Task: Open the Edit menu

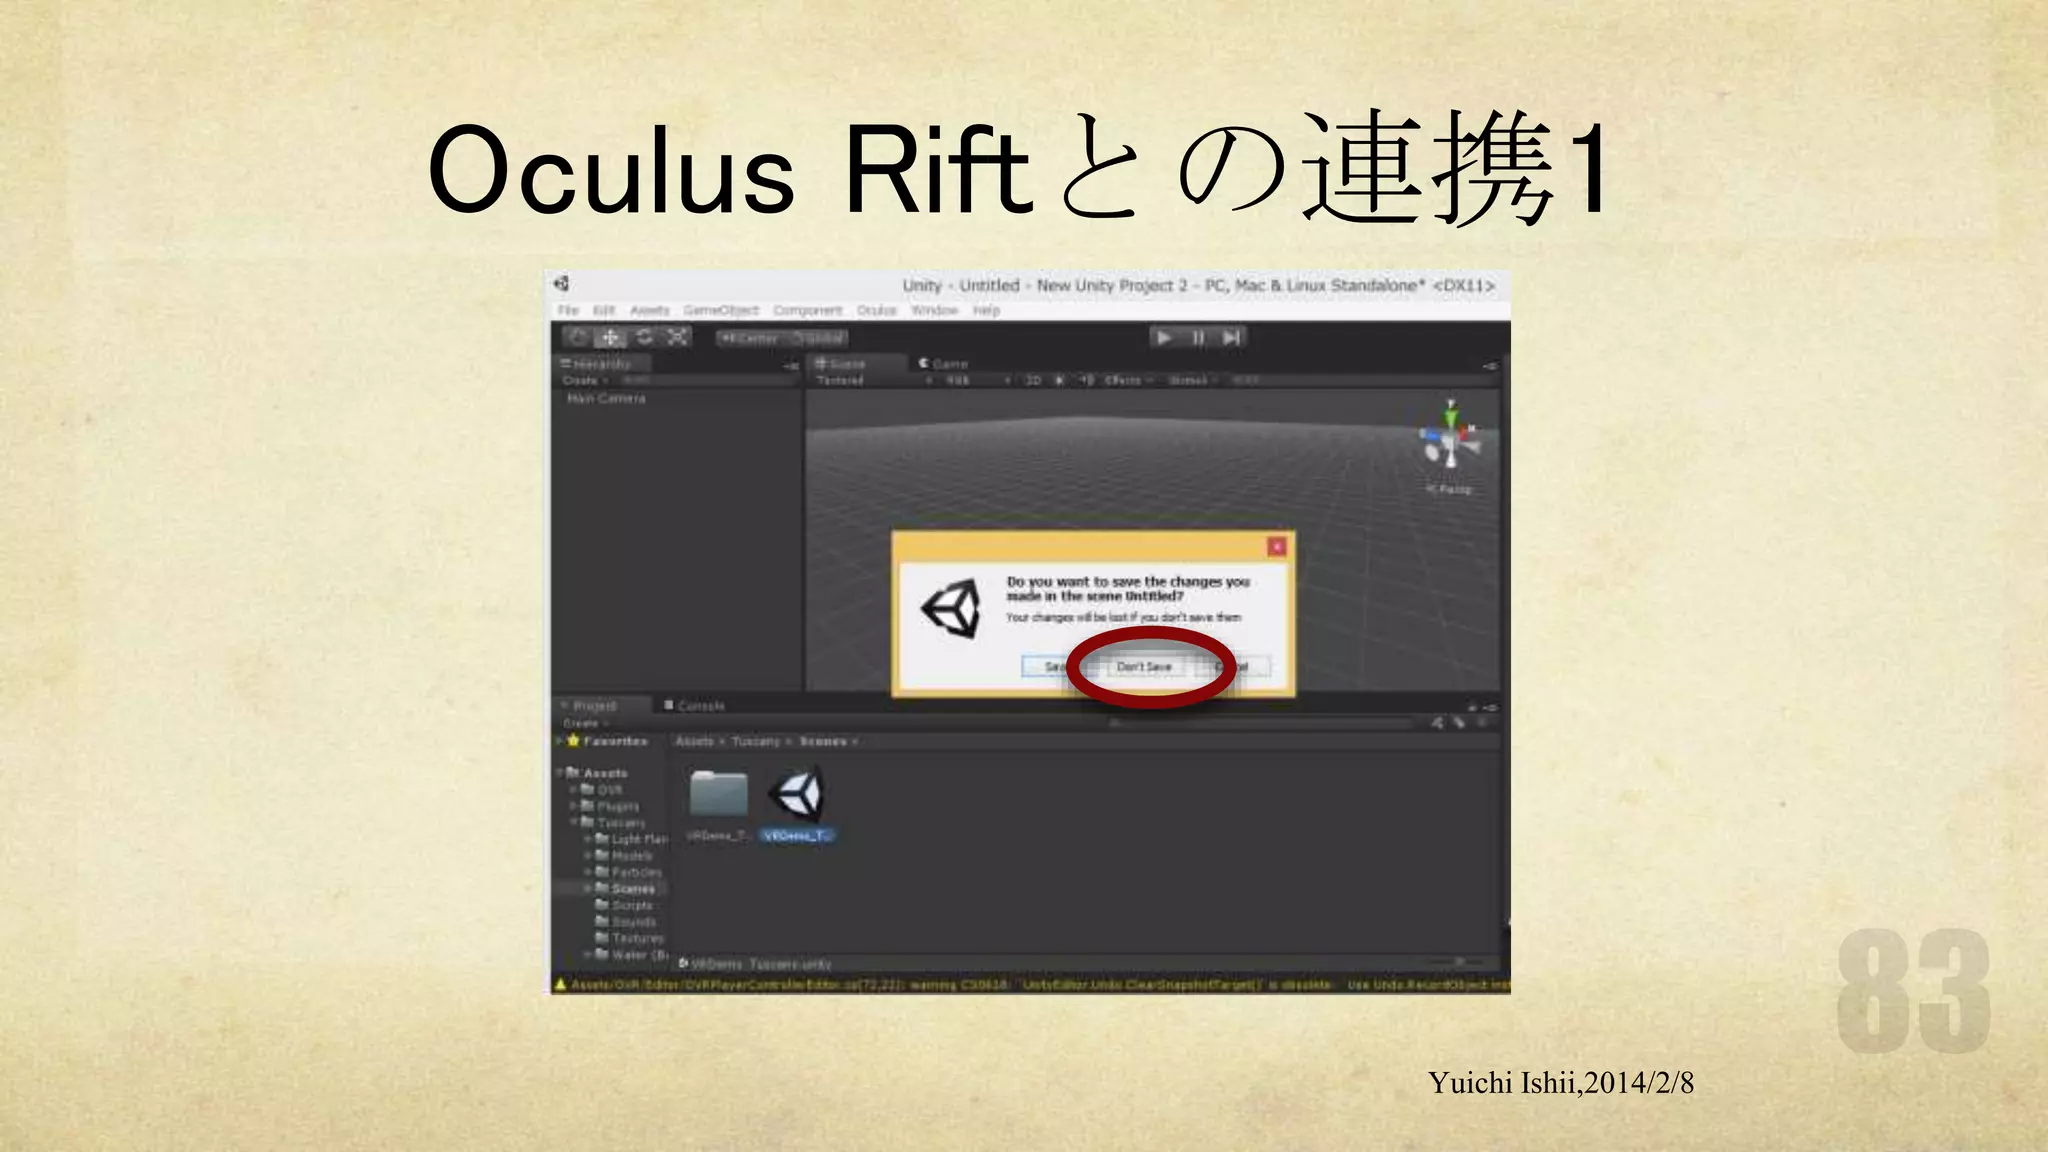Action: (604, 311)
